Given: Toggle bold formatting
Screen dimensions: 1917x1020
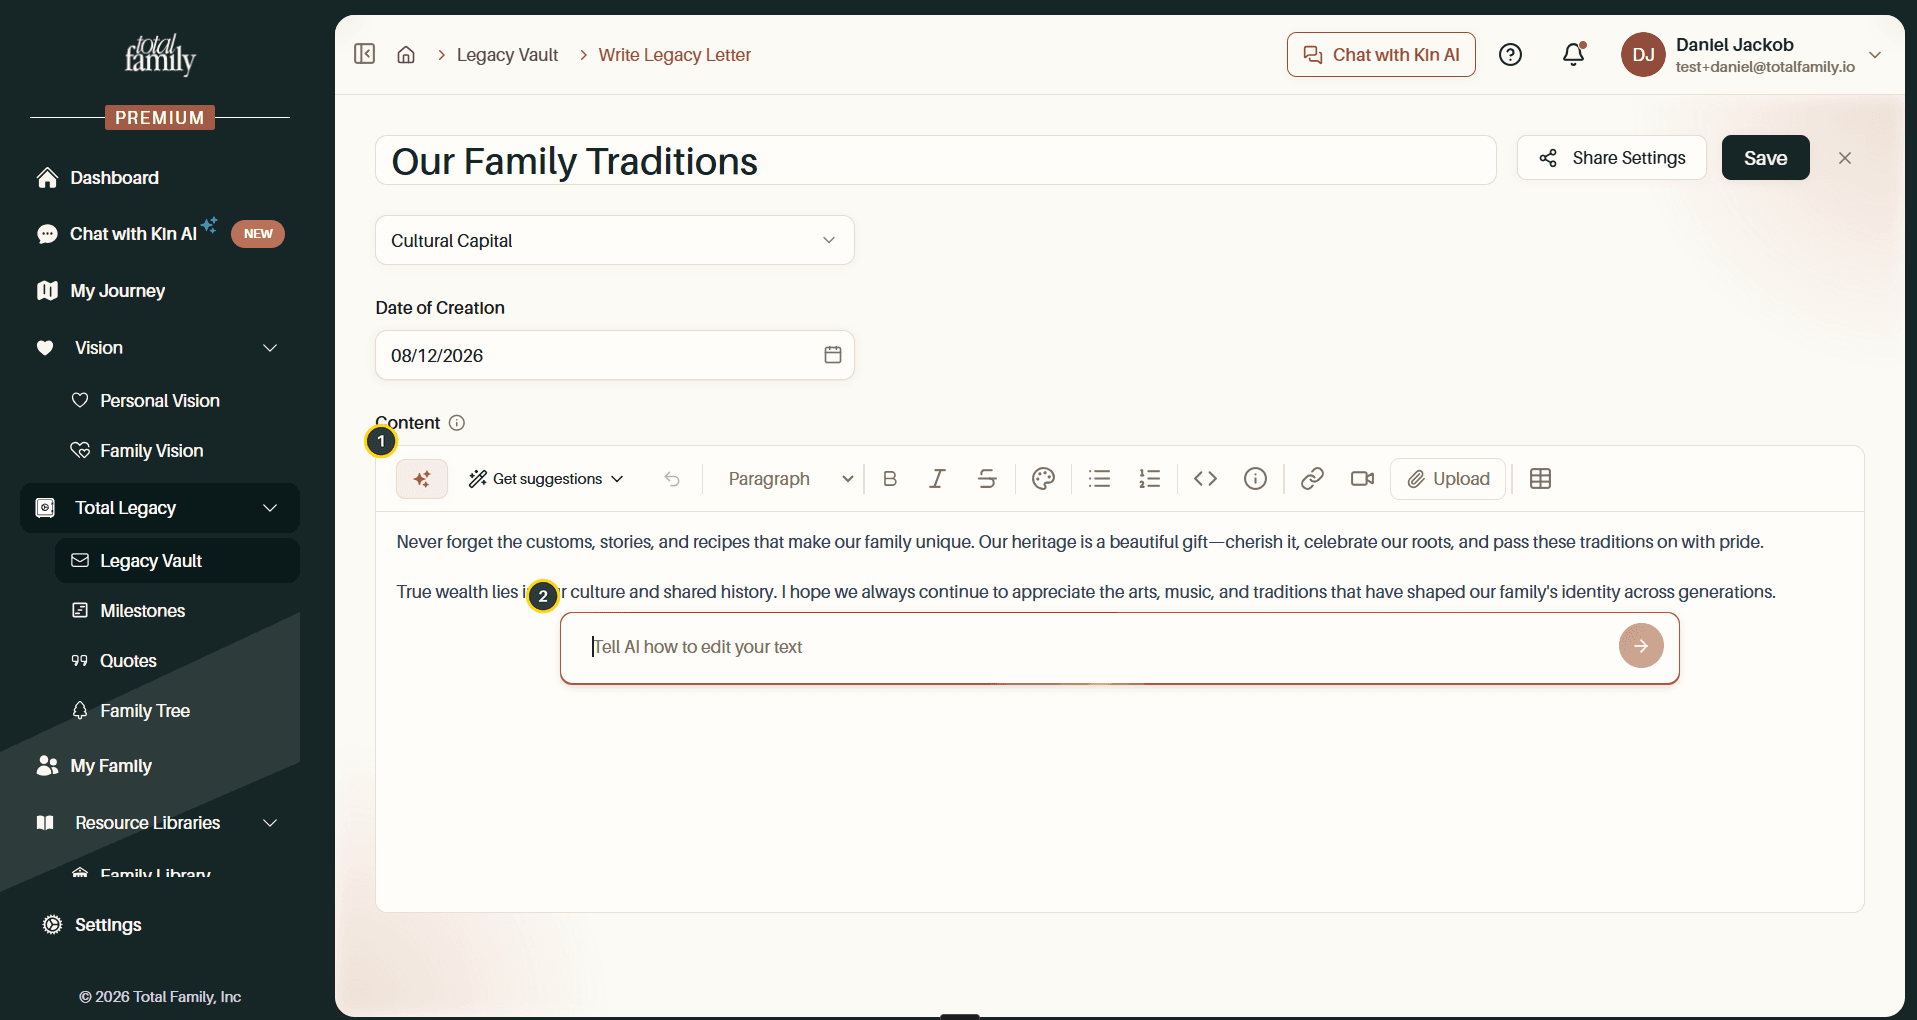Looking at the screenshot, I should tap(890, 479).
